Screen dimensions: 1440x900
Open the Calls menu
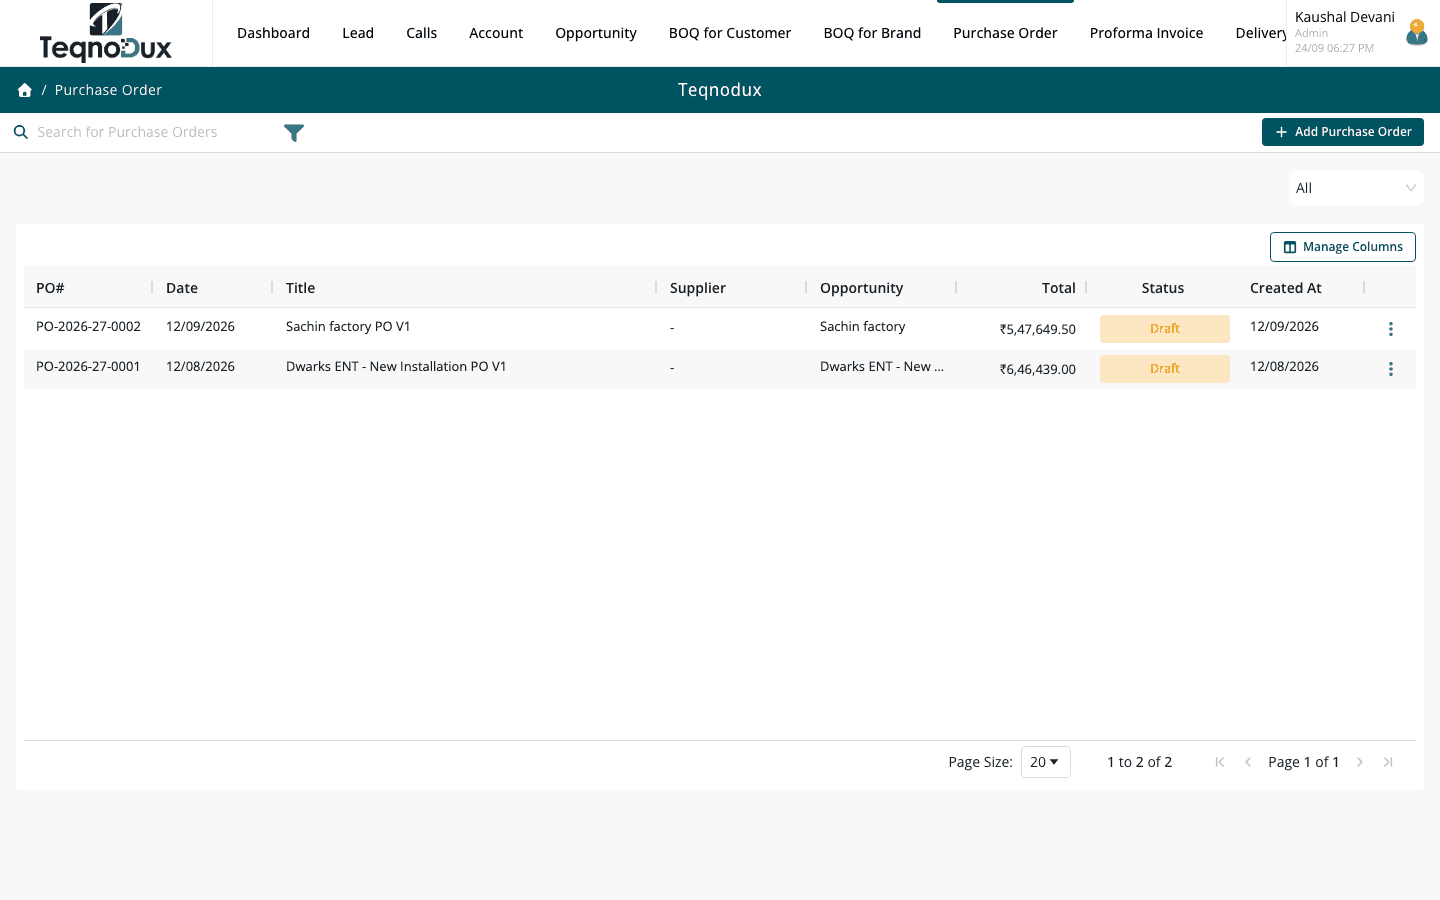click(x=421, y=33)
